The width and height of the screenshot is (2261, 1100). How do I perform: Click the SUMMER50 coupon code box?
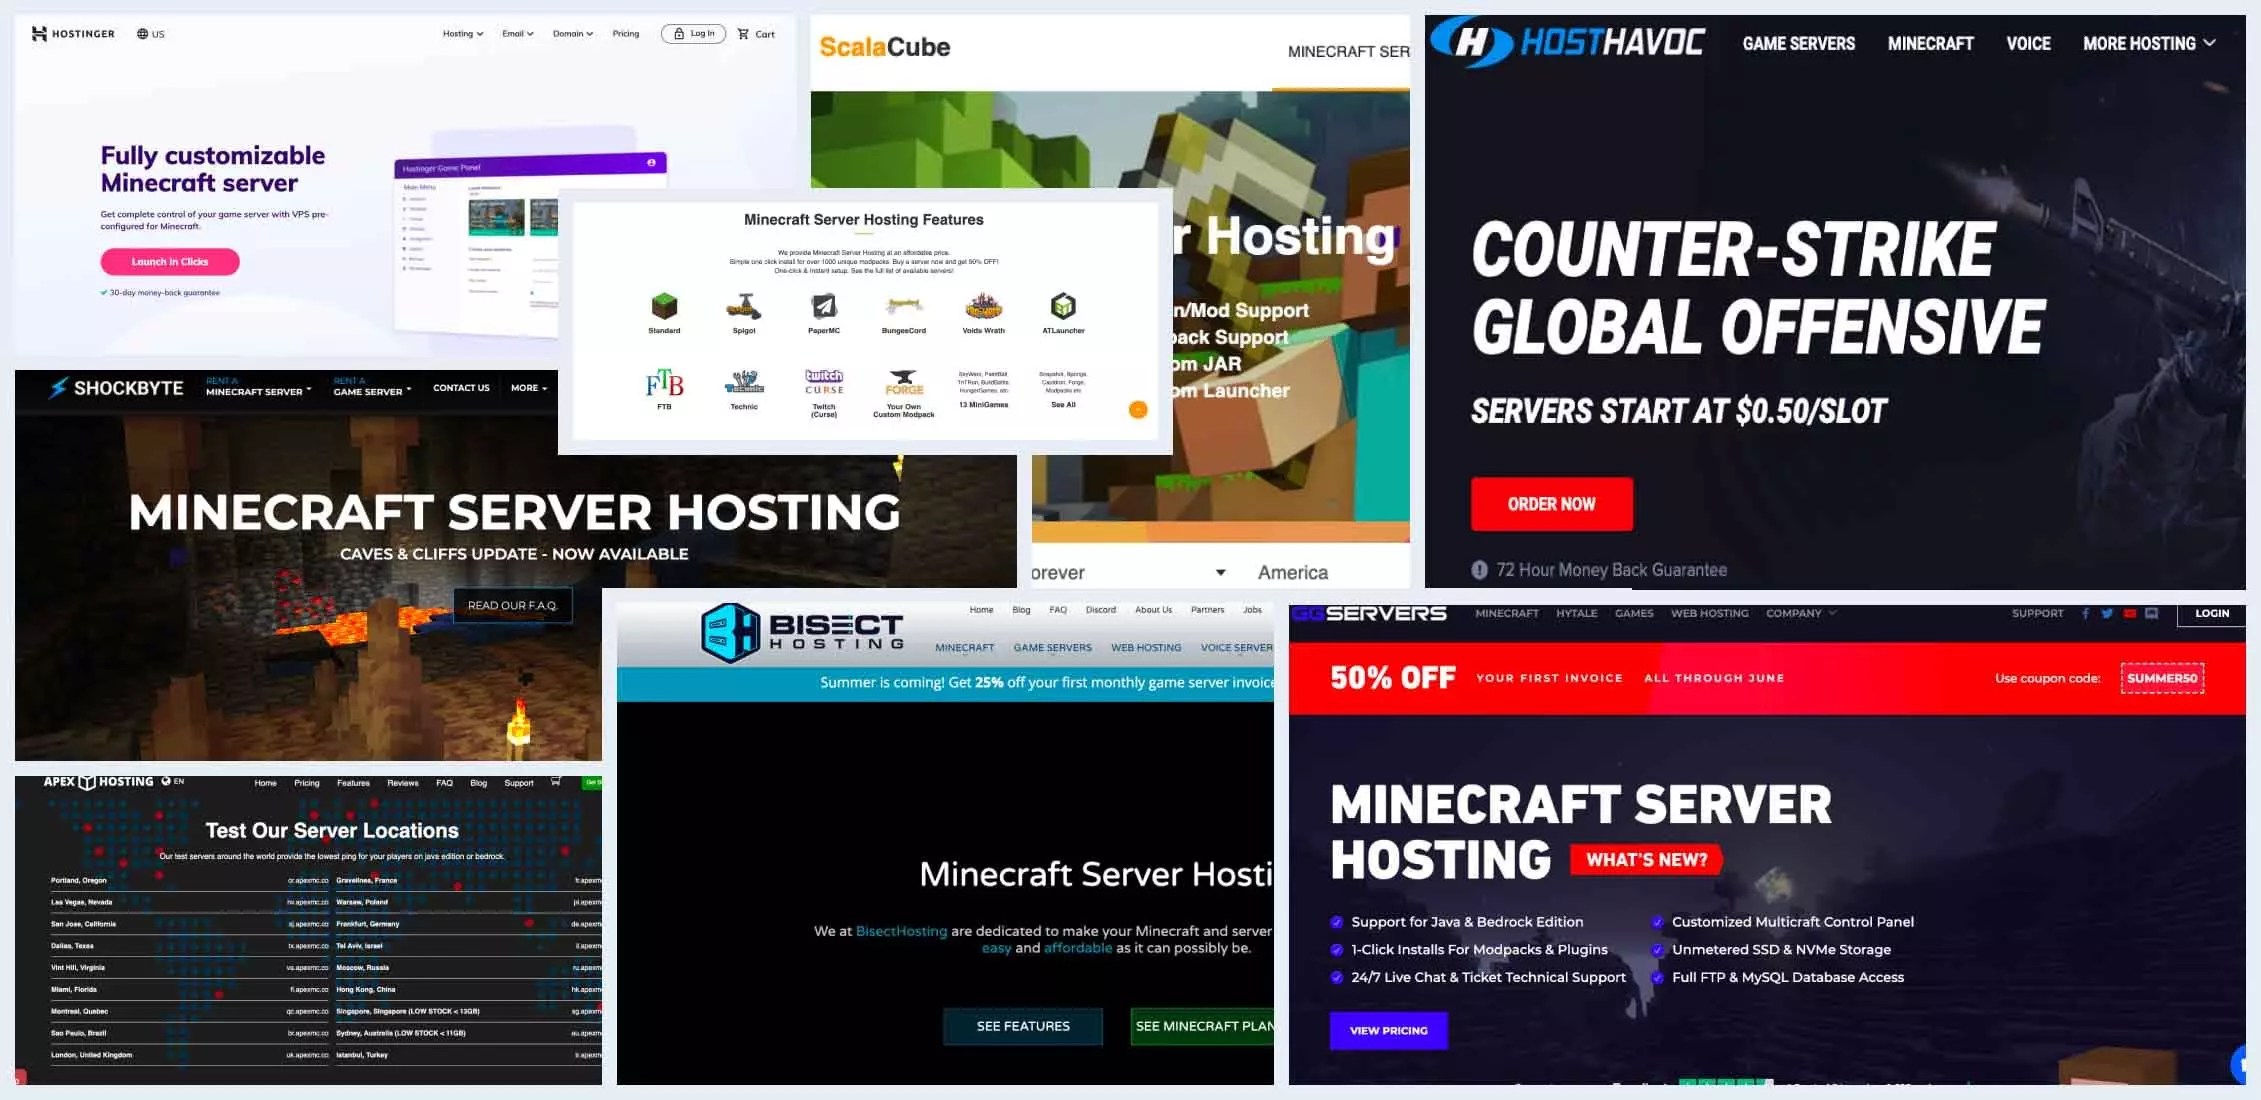(x=2162, y=678)
